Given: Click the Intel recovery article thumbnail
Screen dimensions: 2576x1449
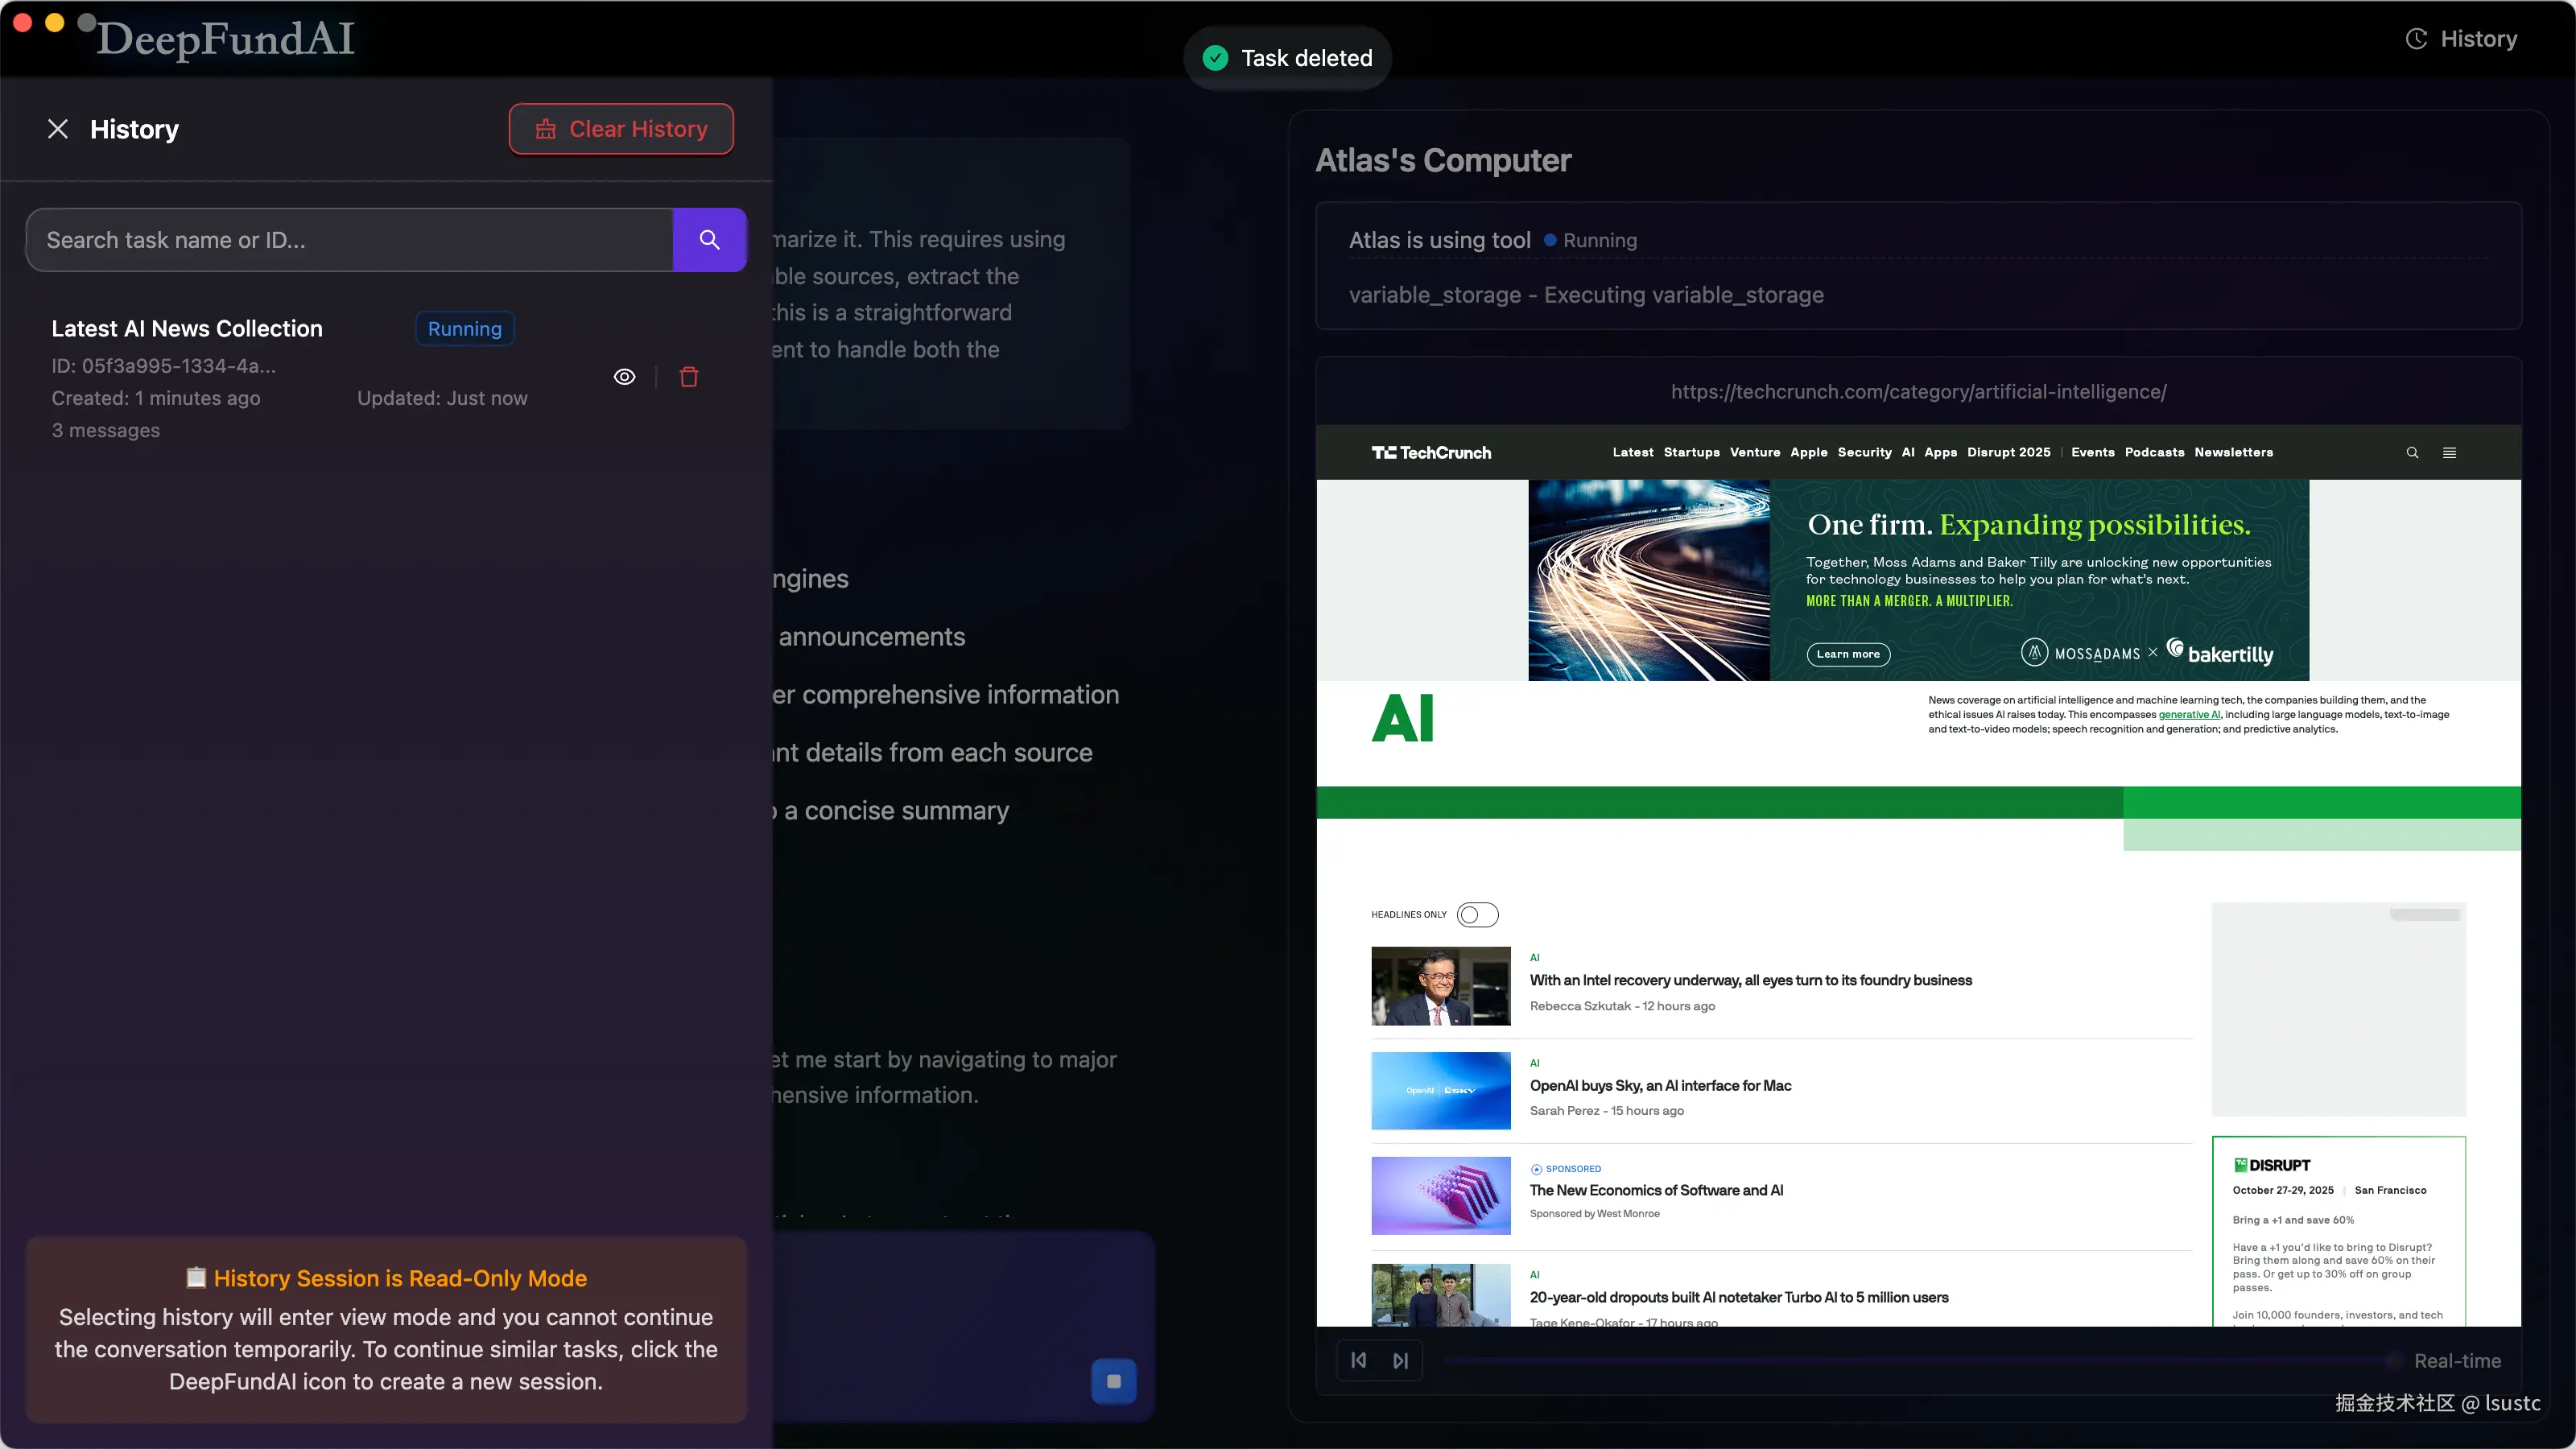Looking at the screenshot, I should [x=1440, y=986].
